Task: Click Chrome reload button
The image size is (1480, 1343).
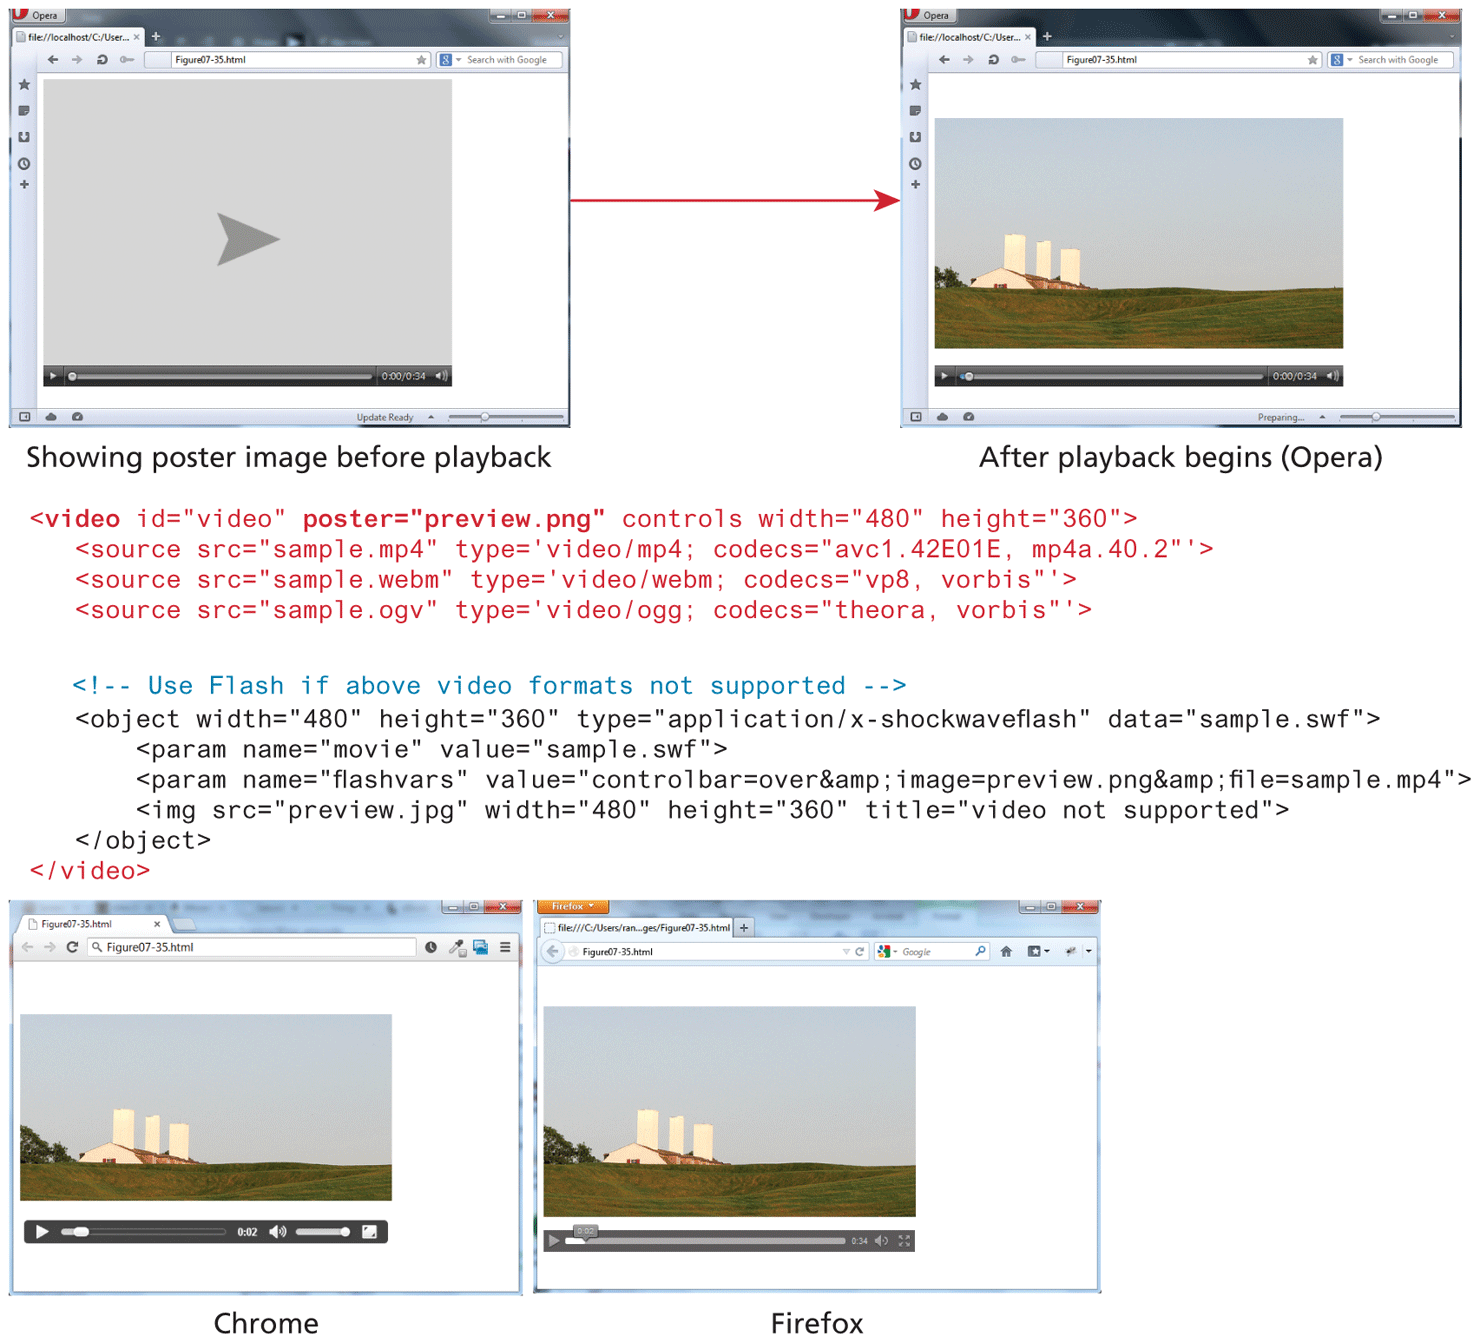Action: tap(72, 947)
